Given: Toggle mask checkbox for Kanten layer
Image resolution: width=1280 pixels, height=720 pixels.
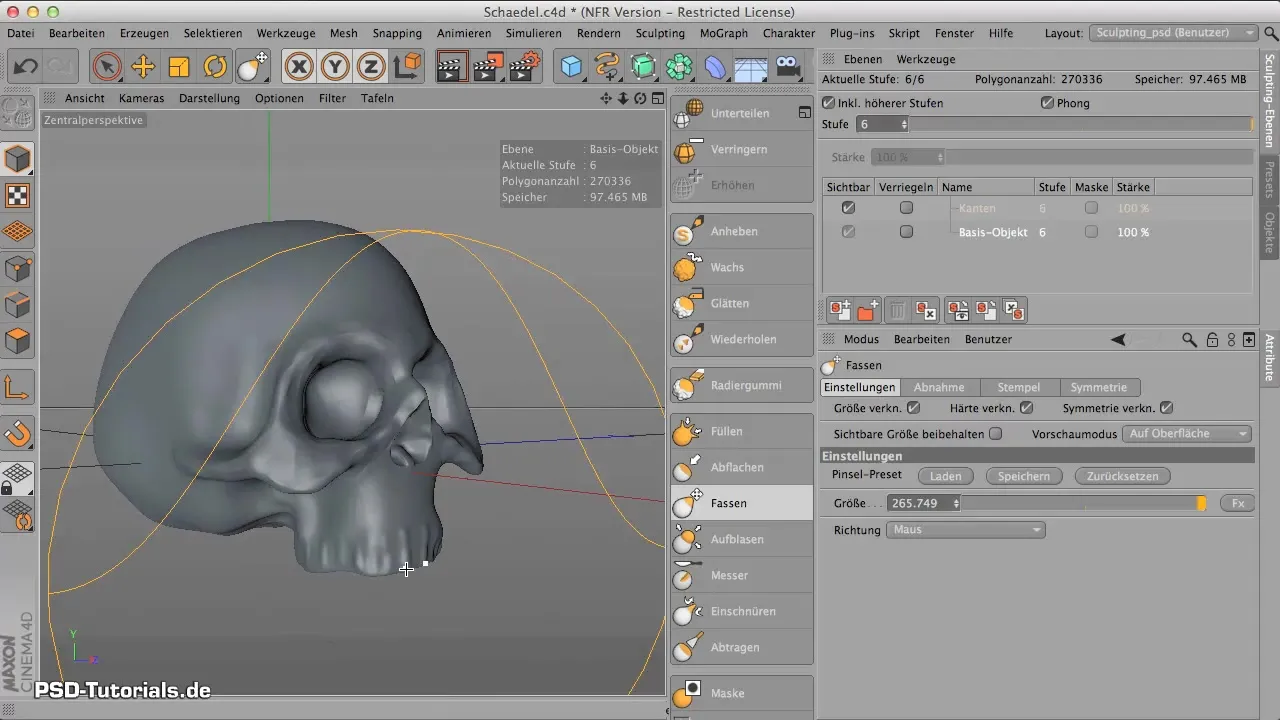Looking at the screenshot, I should click(x=1091, y=208).
